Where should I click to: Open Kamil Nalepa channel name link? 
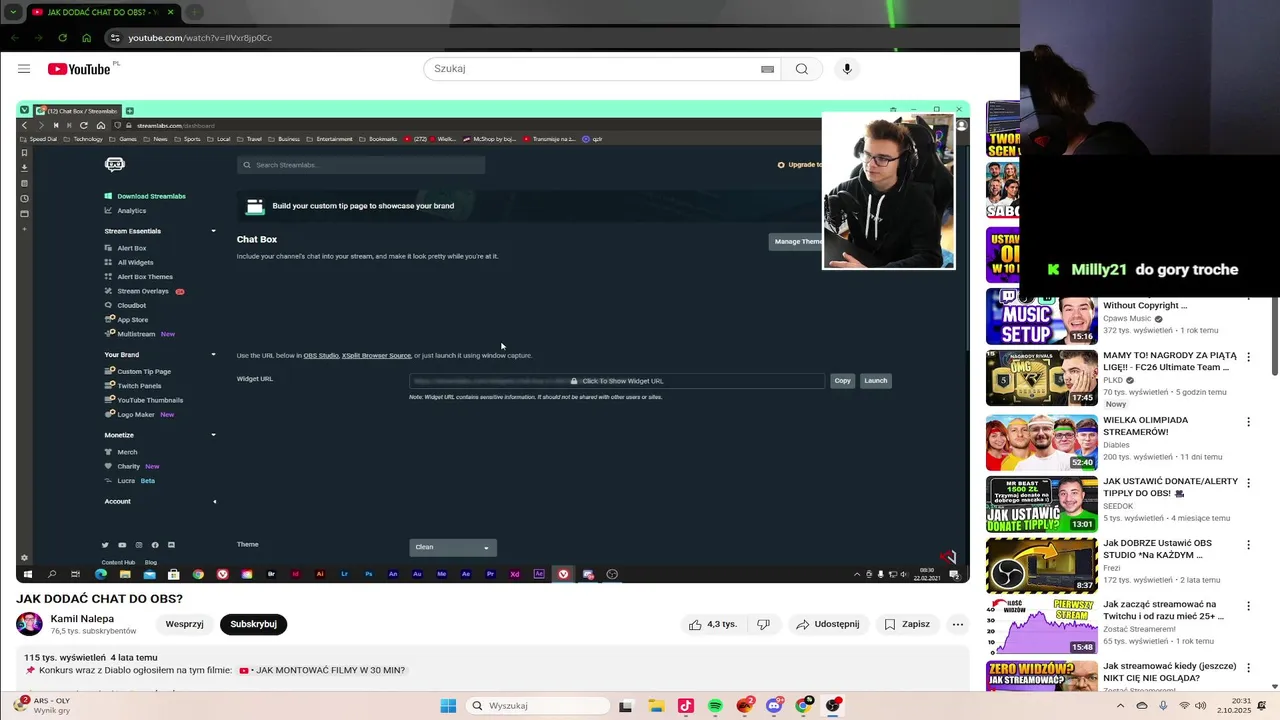tap(82, 619)
